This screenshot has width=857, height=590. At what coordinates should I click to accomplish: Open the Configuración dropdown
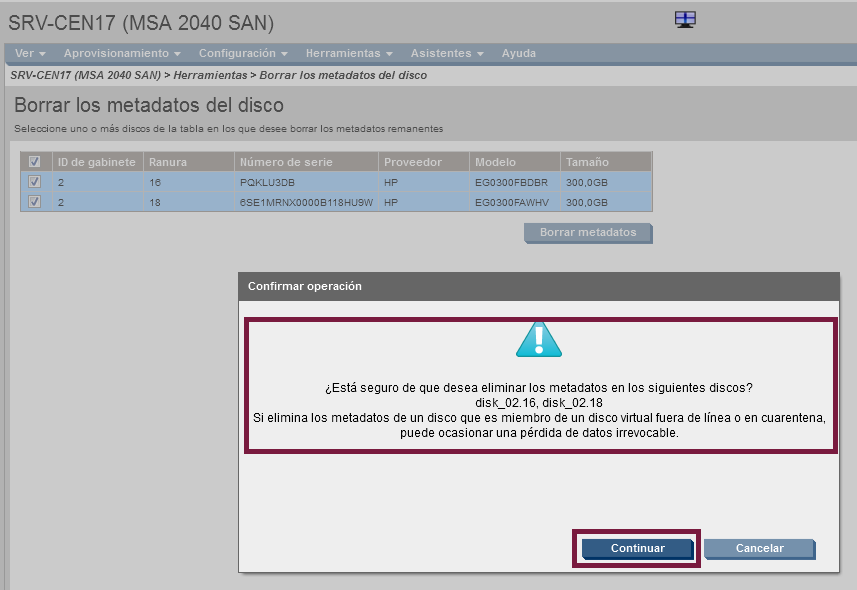(243, 53)
